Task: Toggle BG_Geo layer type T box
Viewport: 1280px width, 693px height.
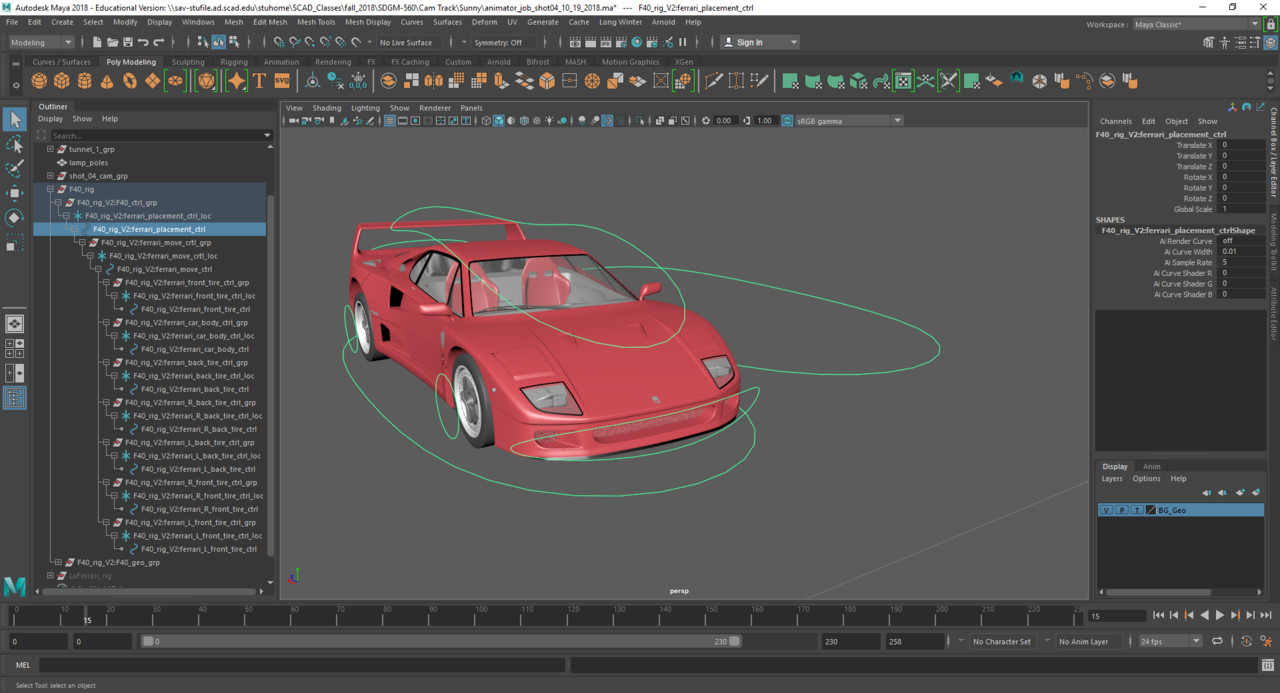Action: pyautogui.click(x=1136, y=510)
